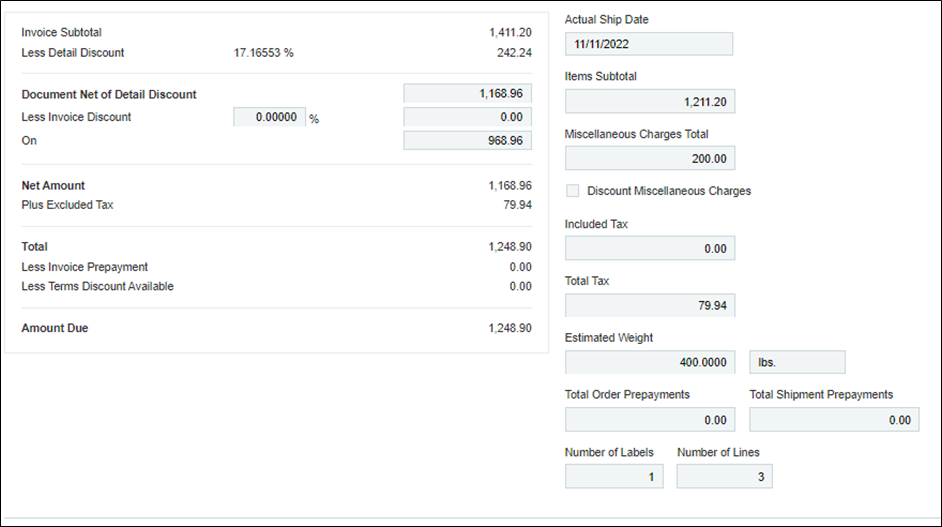The height and width of the screenshot is (527, 942).
Task: Select the Less Detail Discount percentage 17.16553
Action: pos(263,53)
